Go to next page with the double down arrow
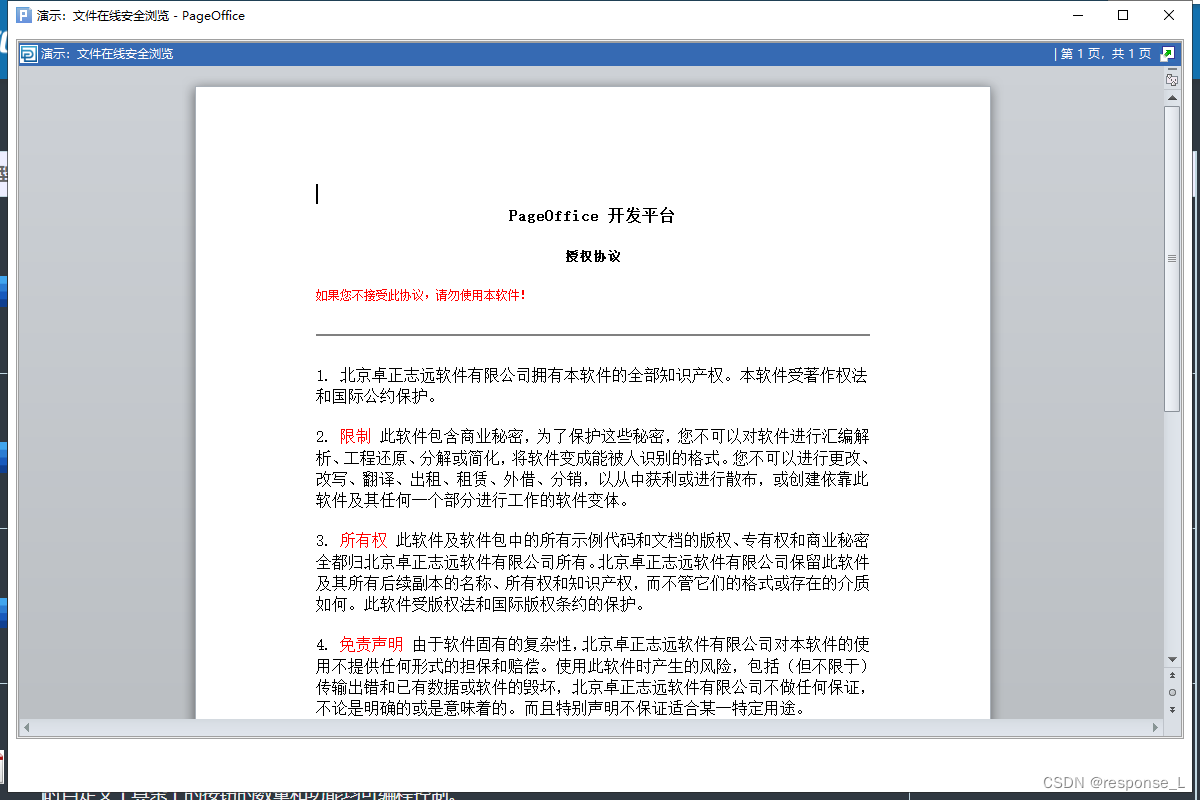The width and height of the screenshot is (1200, 800). (x=1172, y=709)
